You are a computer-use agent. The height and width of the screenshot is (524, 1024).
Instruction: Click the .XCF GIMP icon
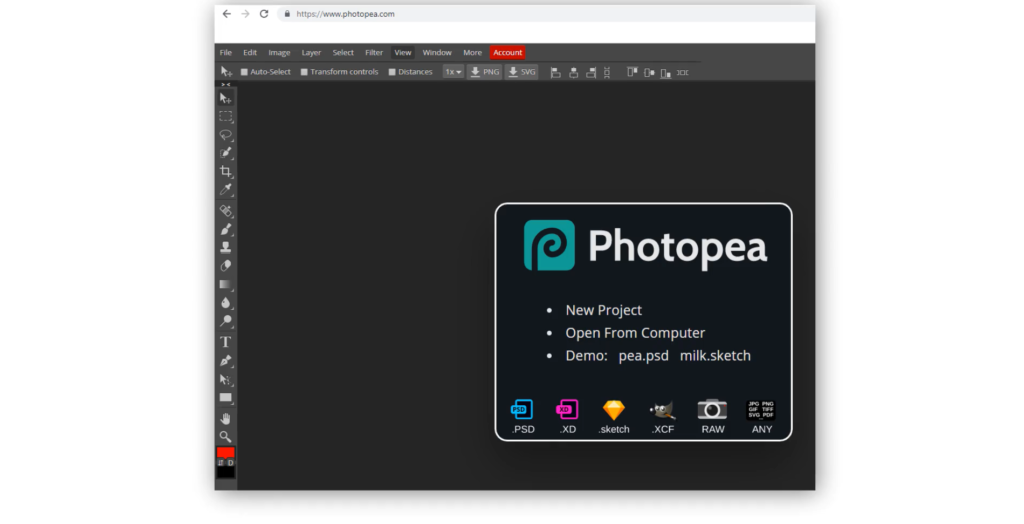click(x=663, y=410)
